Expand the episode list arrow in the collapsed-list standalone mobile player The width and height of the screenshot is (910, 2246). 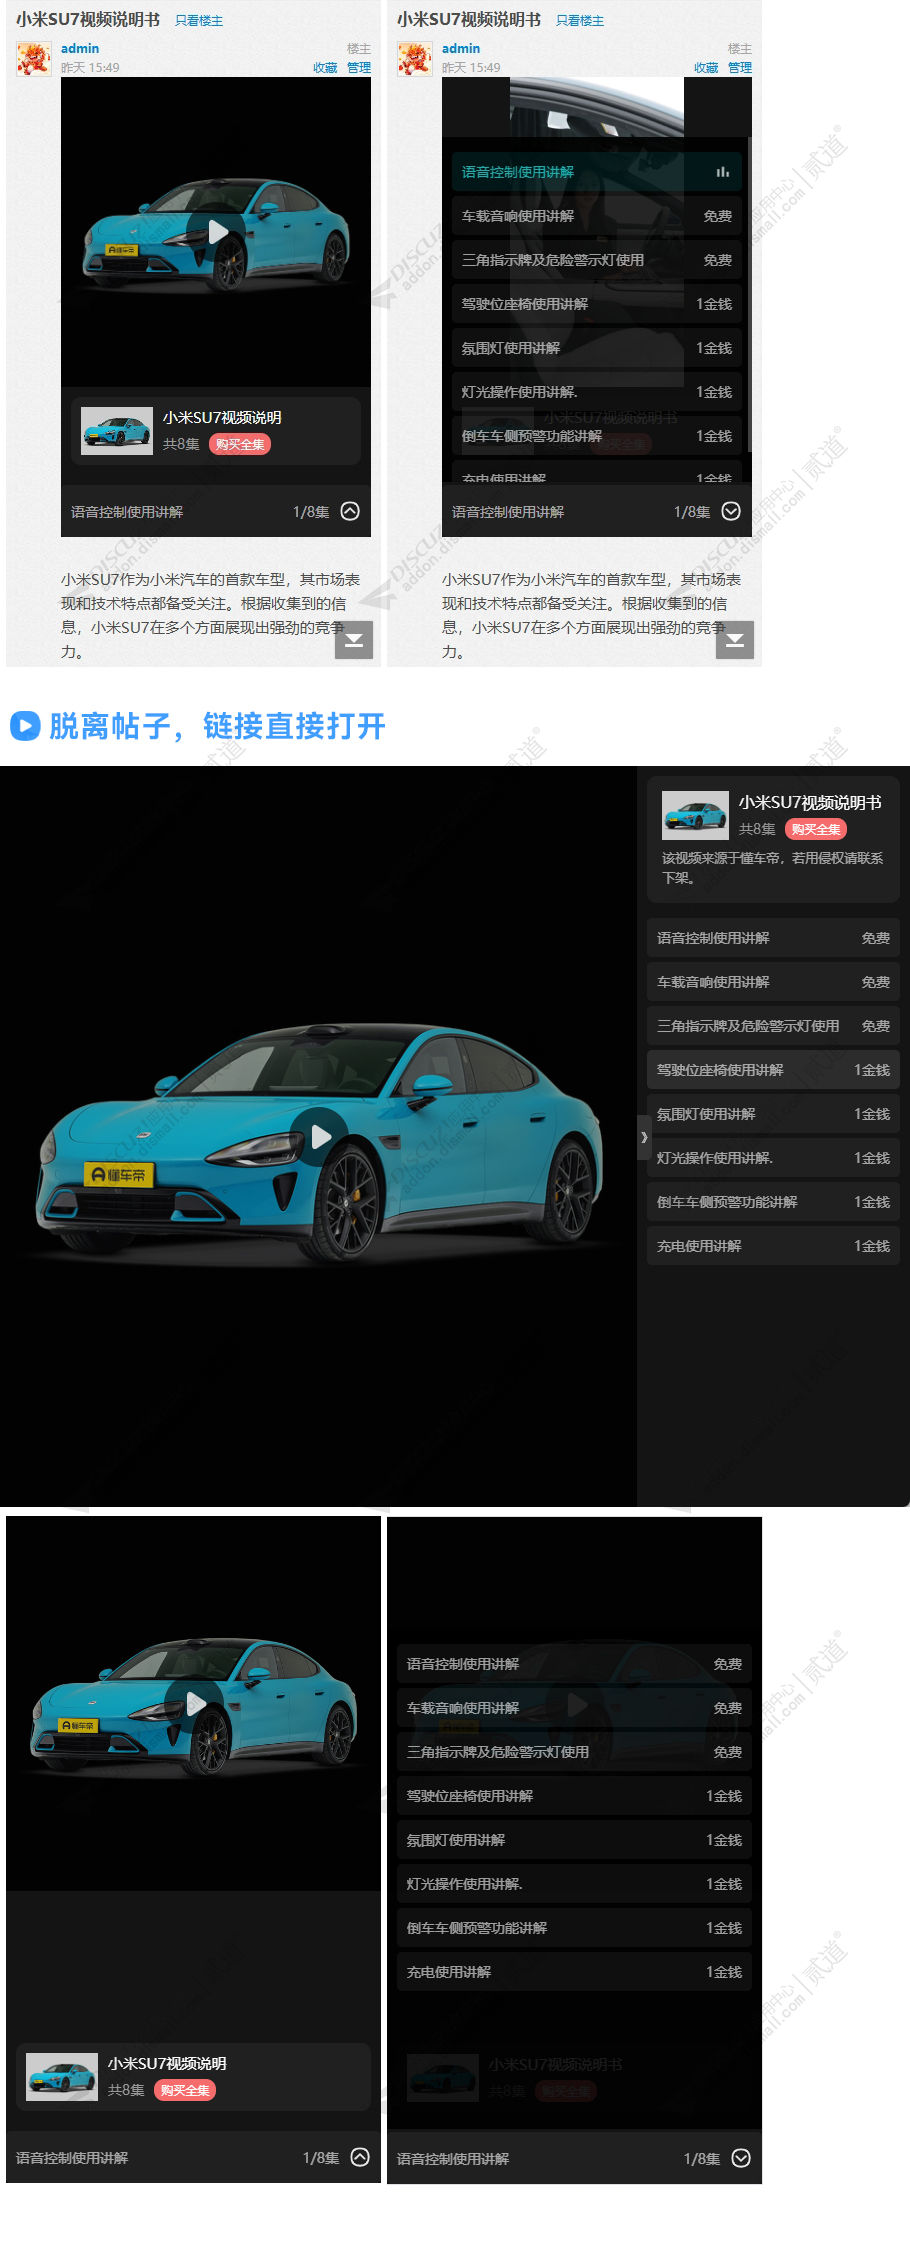[360, 2157]
